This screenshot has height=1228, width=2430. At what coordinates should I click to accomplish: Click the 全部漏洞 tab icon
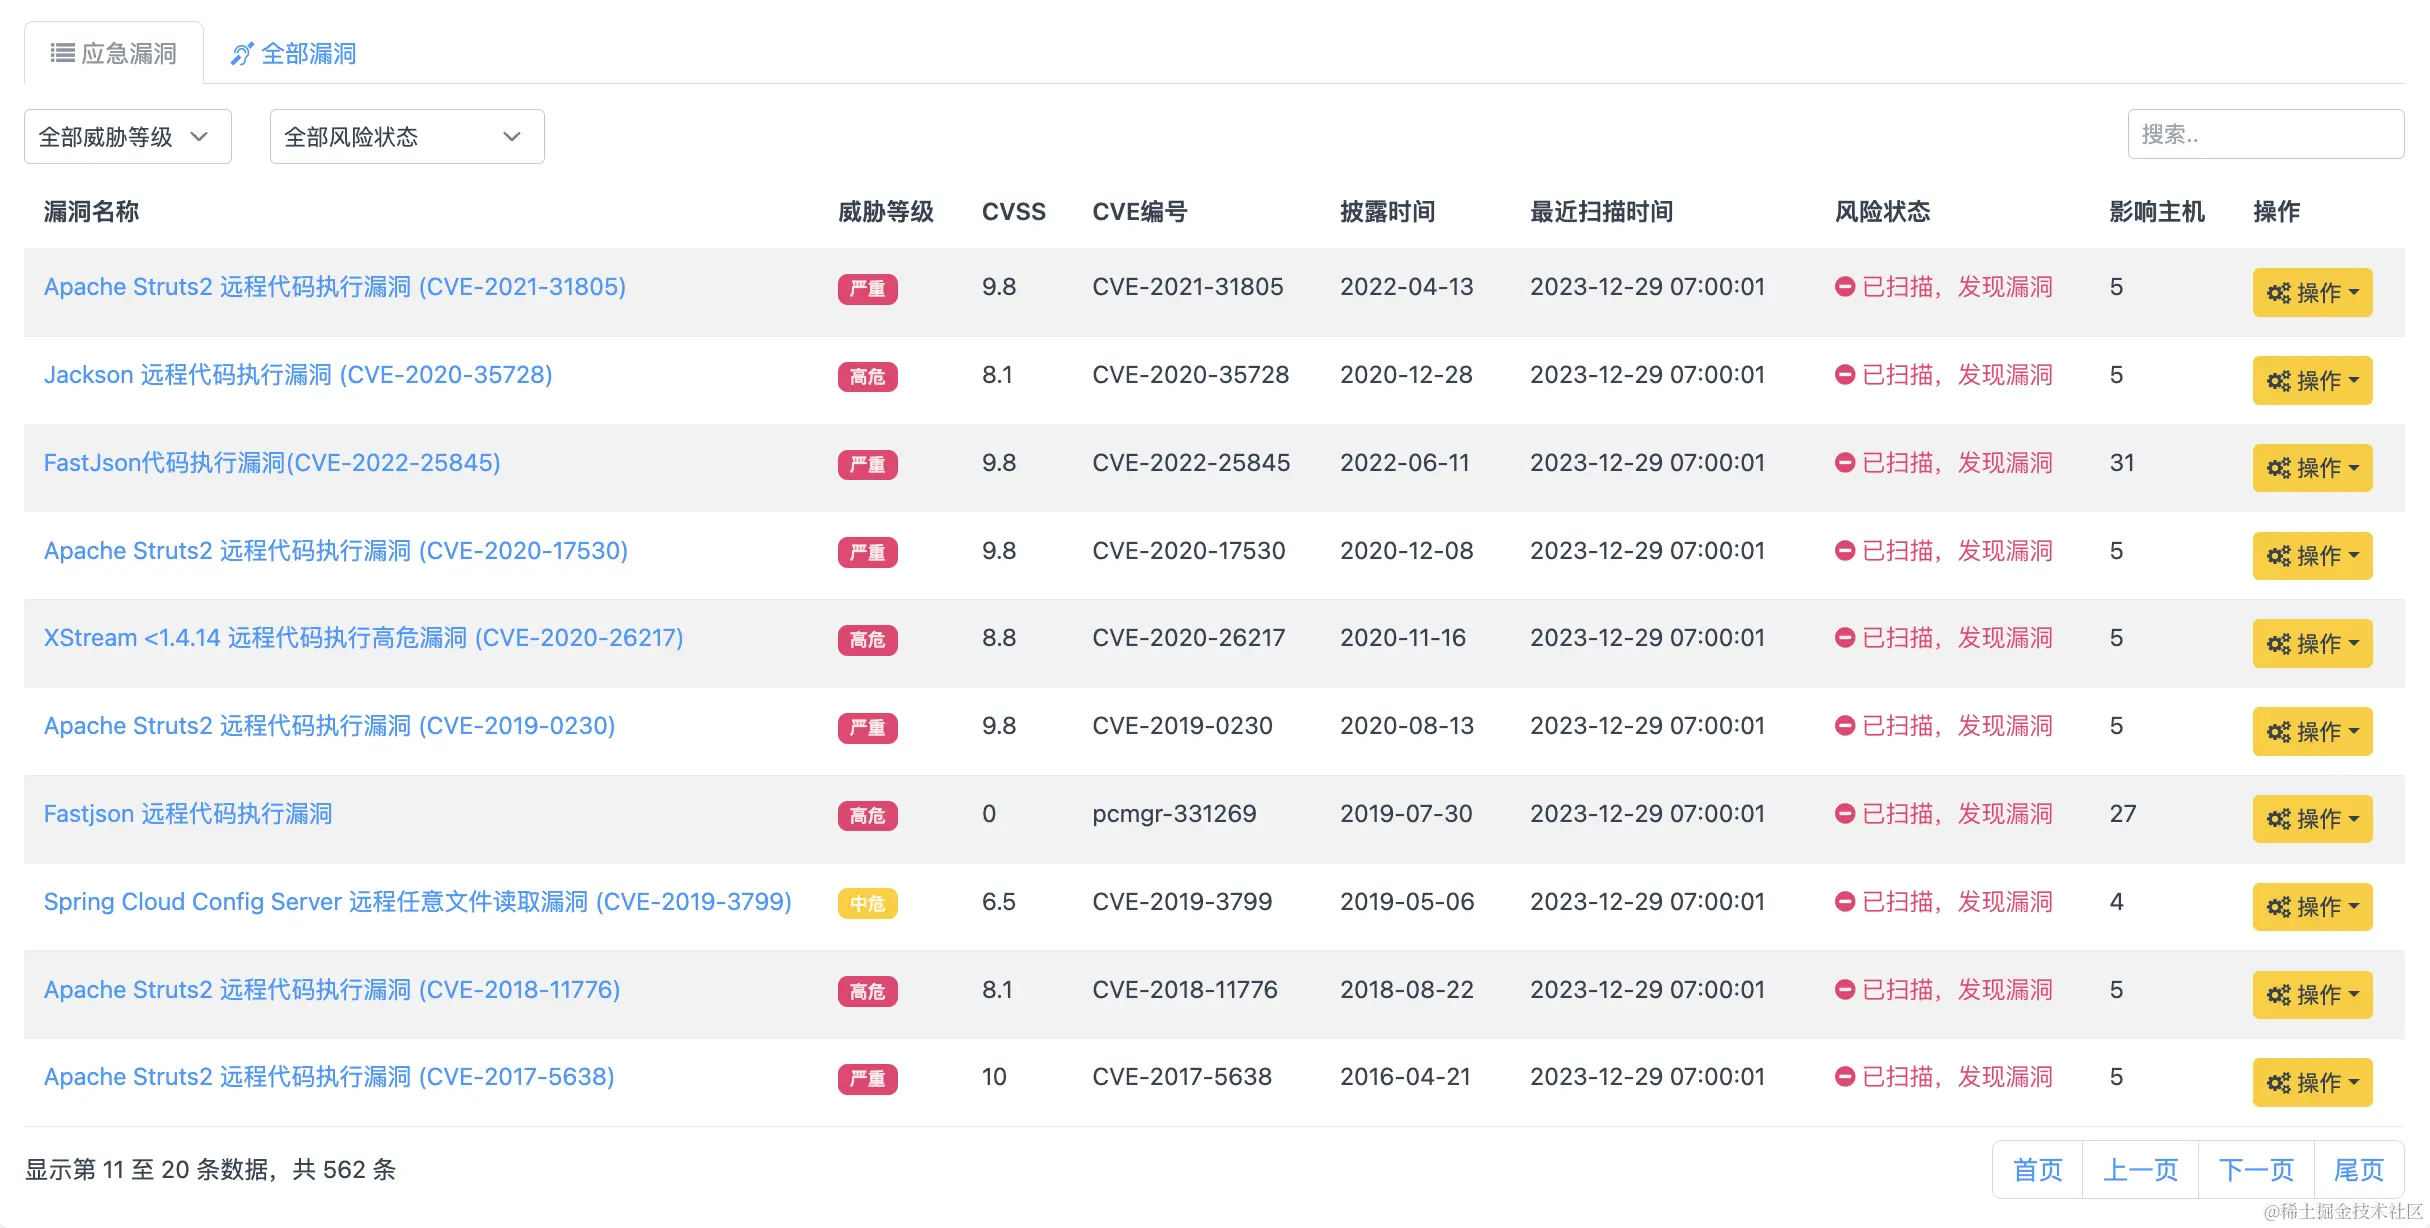coord(241,54)
